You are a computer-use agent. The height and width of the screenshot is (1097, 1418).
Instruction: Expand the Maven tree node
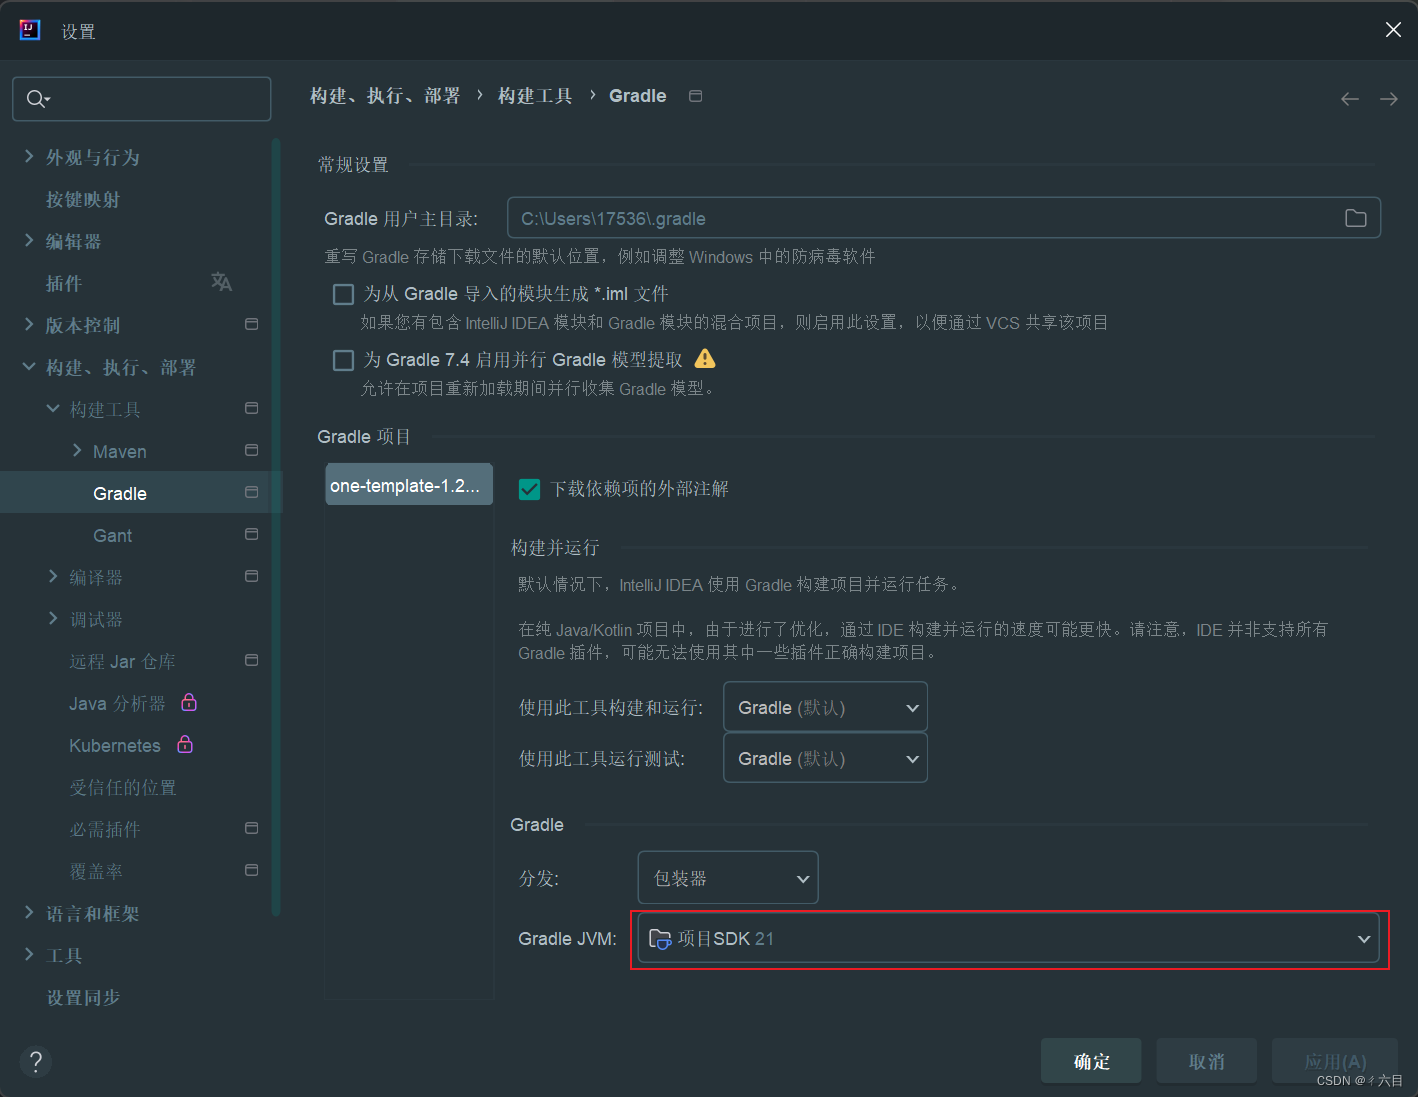point(77,450)
